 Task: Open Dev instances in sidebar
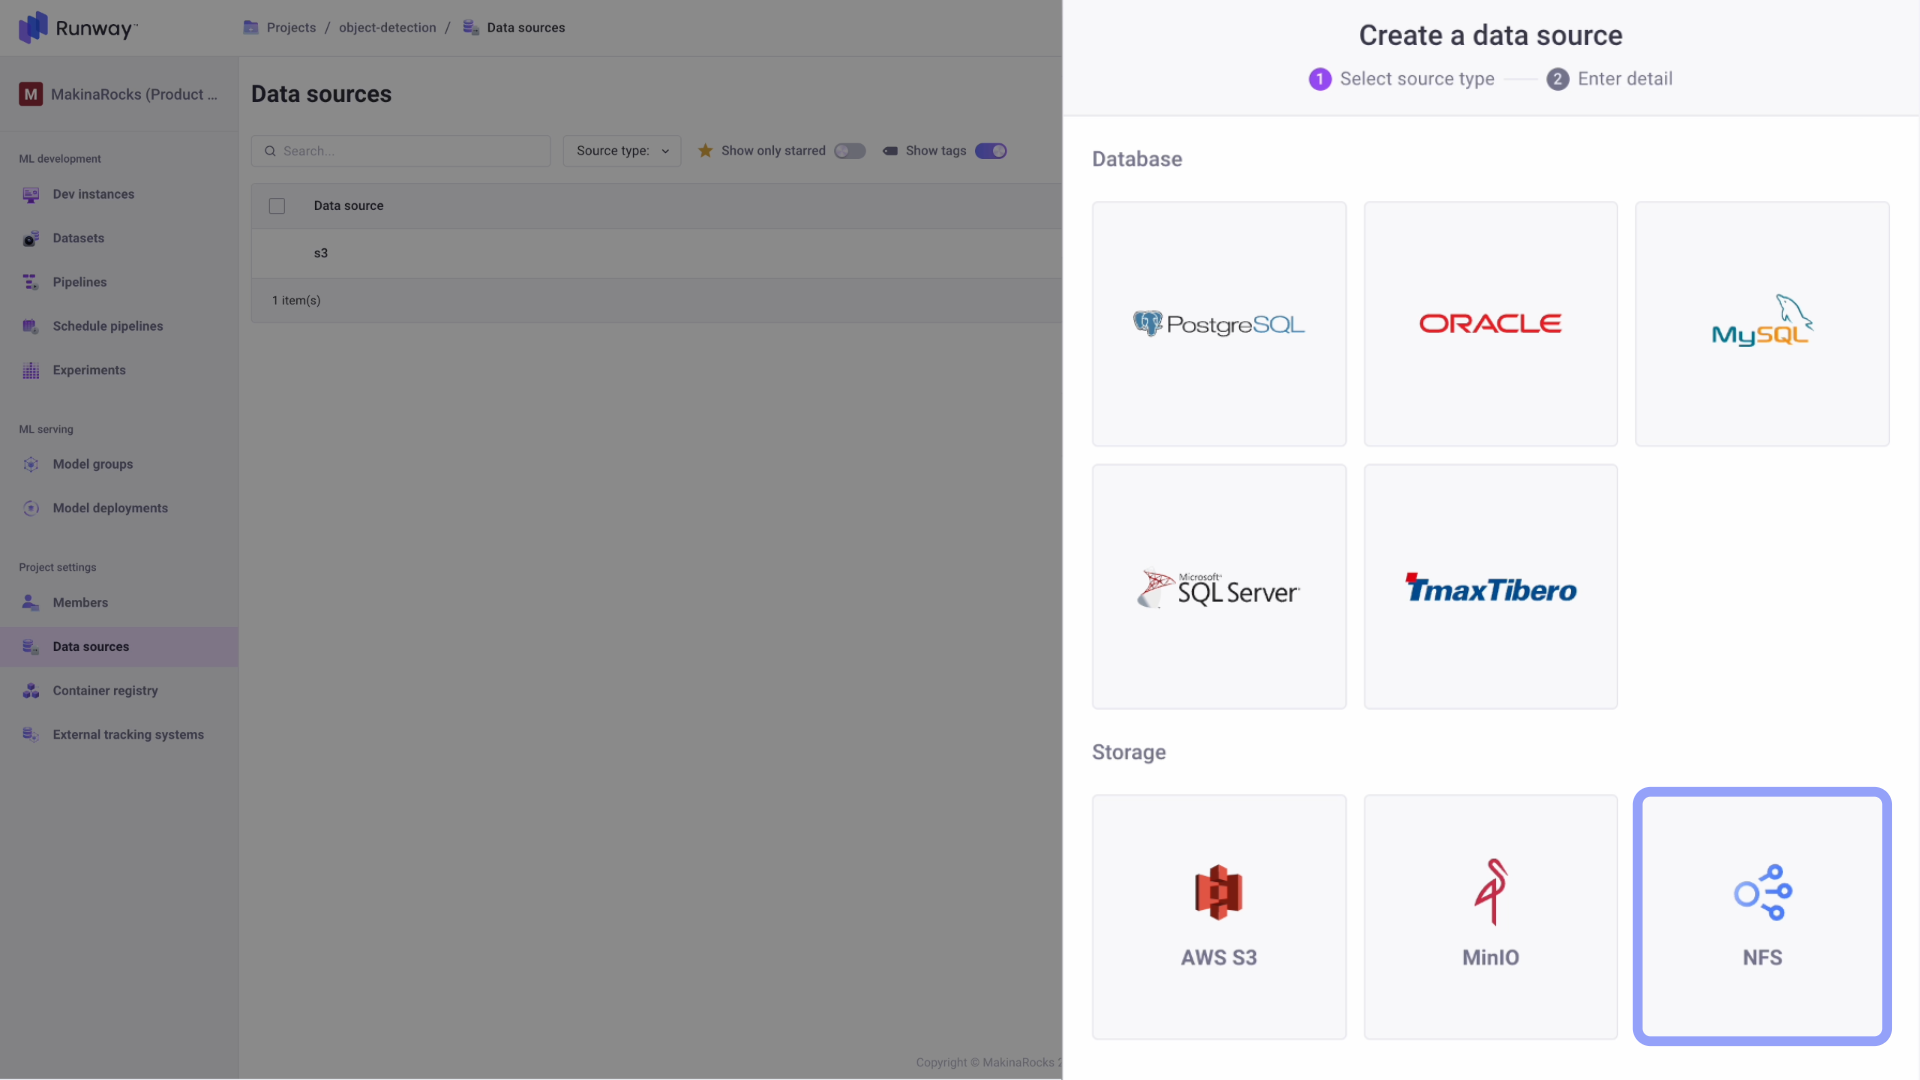click(119, 195)
